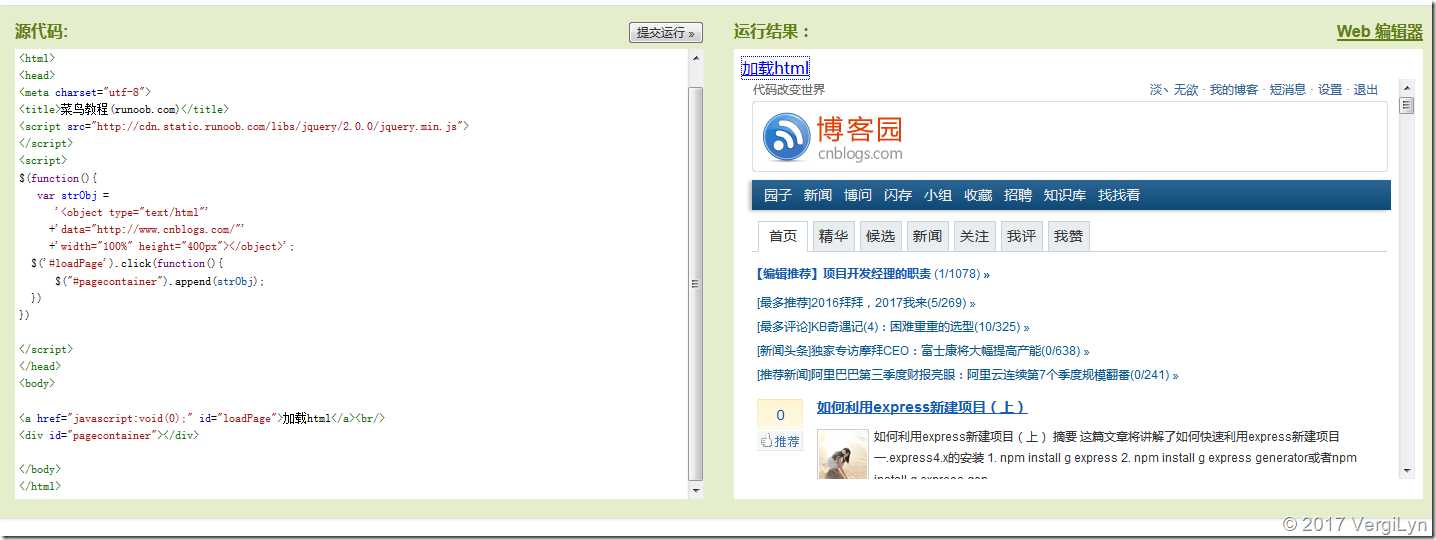Click the 退出 logout link

(1366, 90)
